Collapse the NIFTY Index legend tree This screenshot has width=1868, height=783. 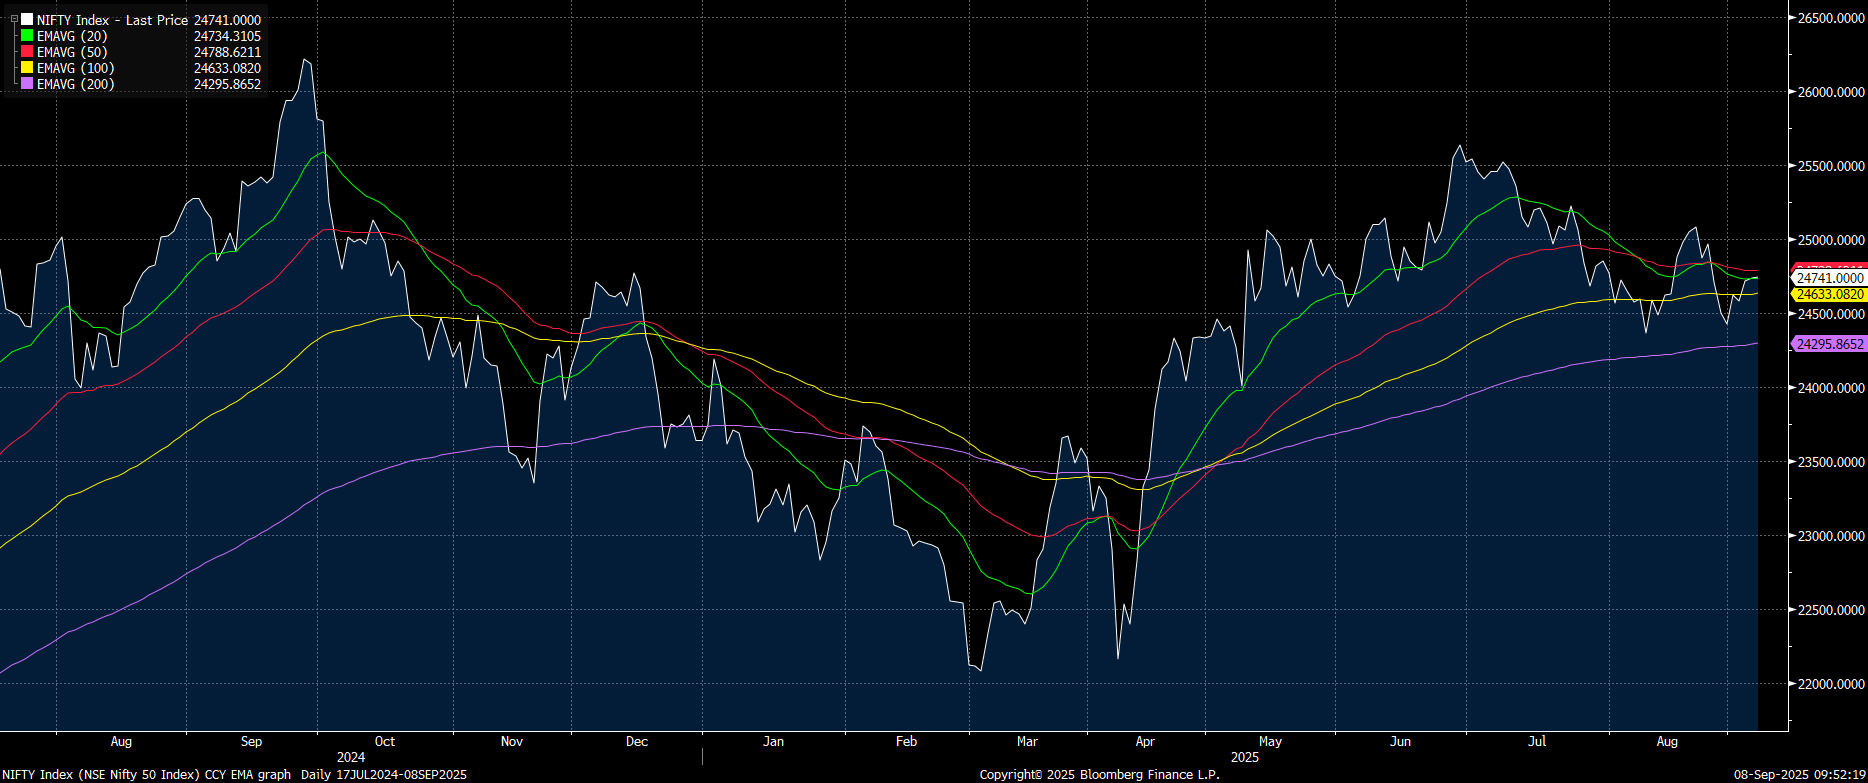14,19
